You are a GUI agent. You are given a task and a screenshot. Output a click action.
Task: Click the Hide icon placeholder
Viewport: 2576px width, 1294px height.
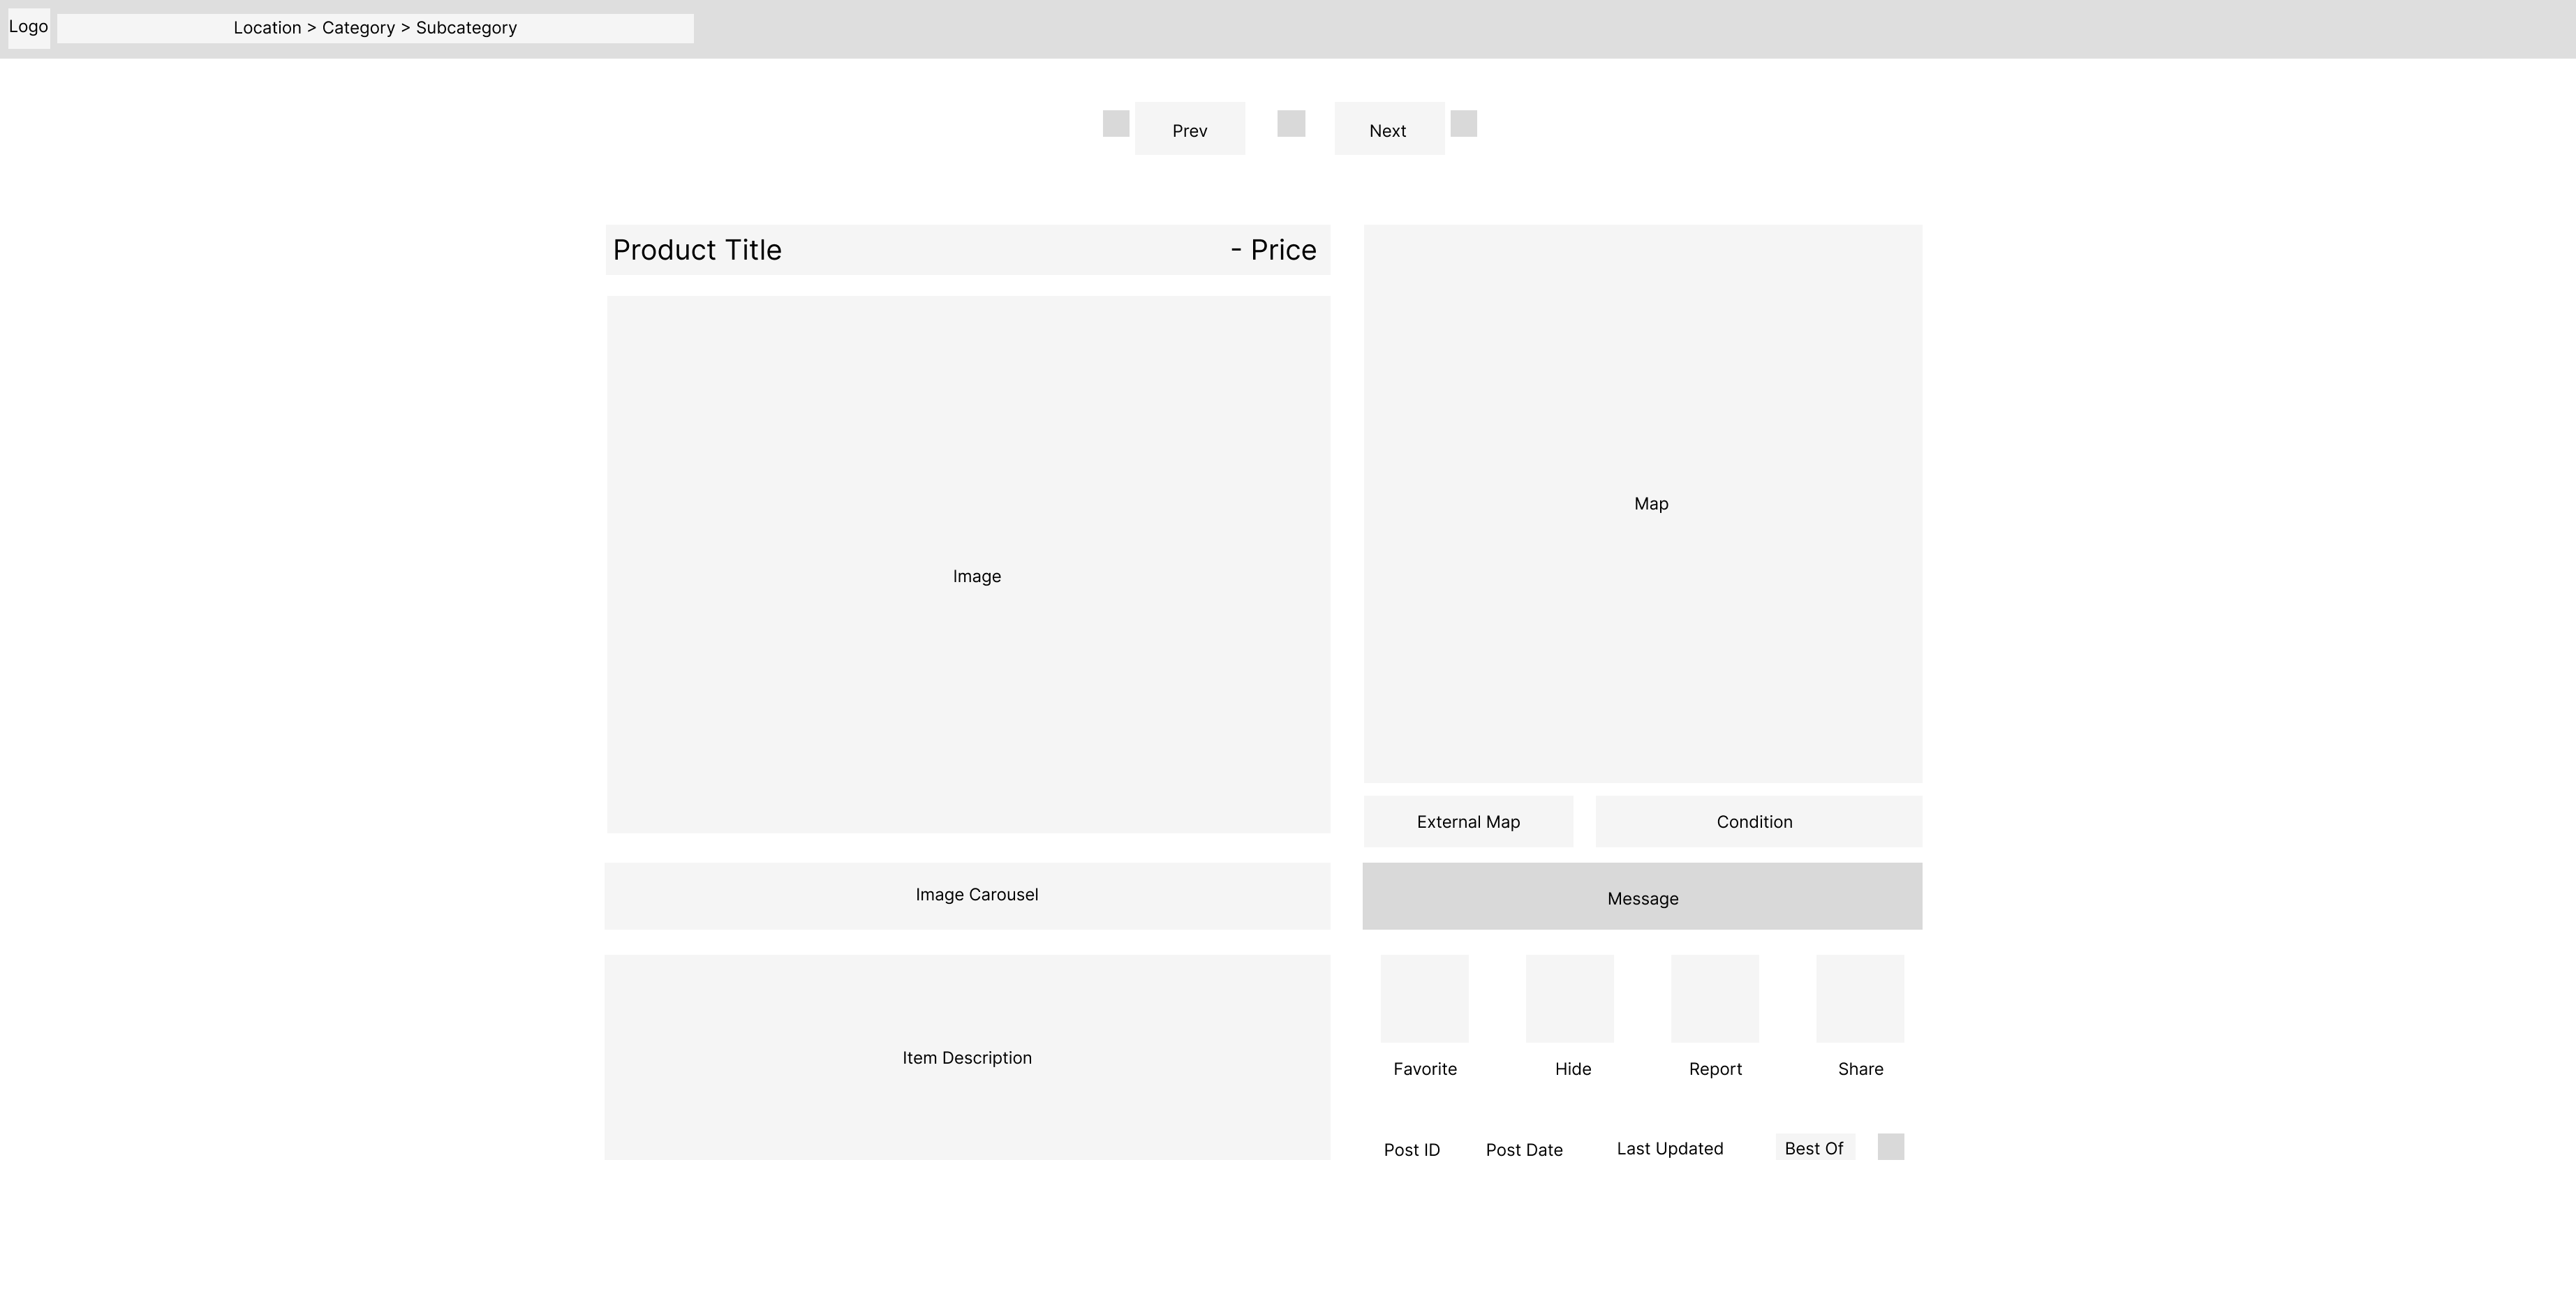click(x=1569, y=998)
